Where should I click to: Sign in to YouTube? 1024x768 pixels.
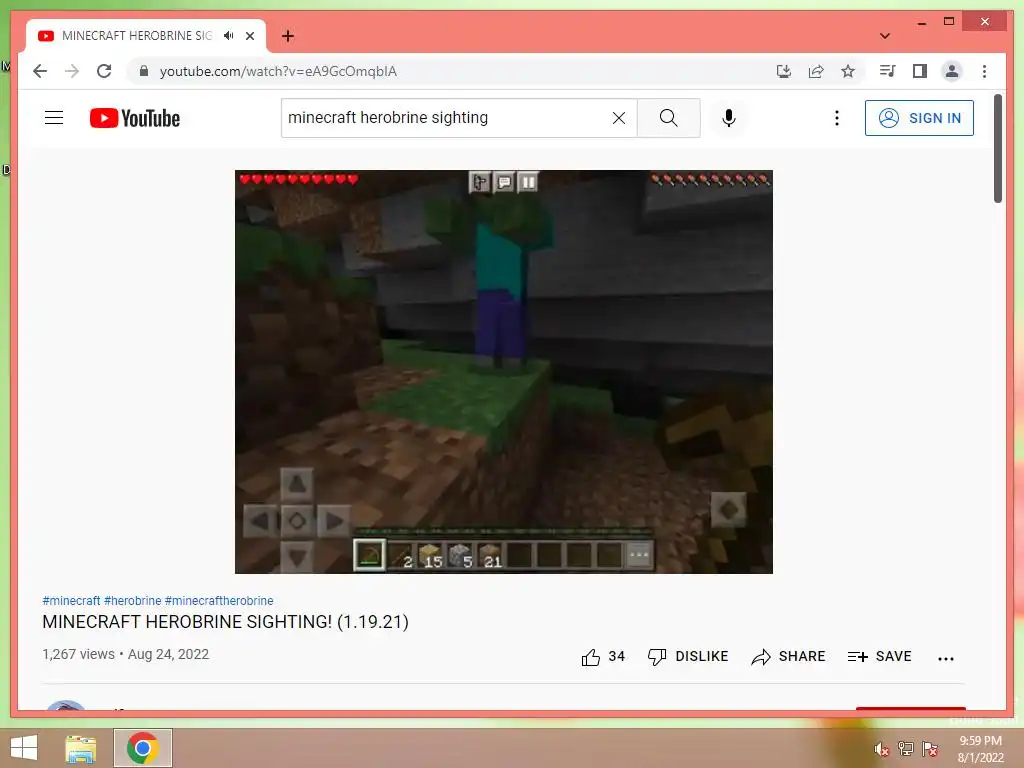coord(919,118)
